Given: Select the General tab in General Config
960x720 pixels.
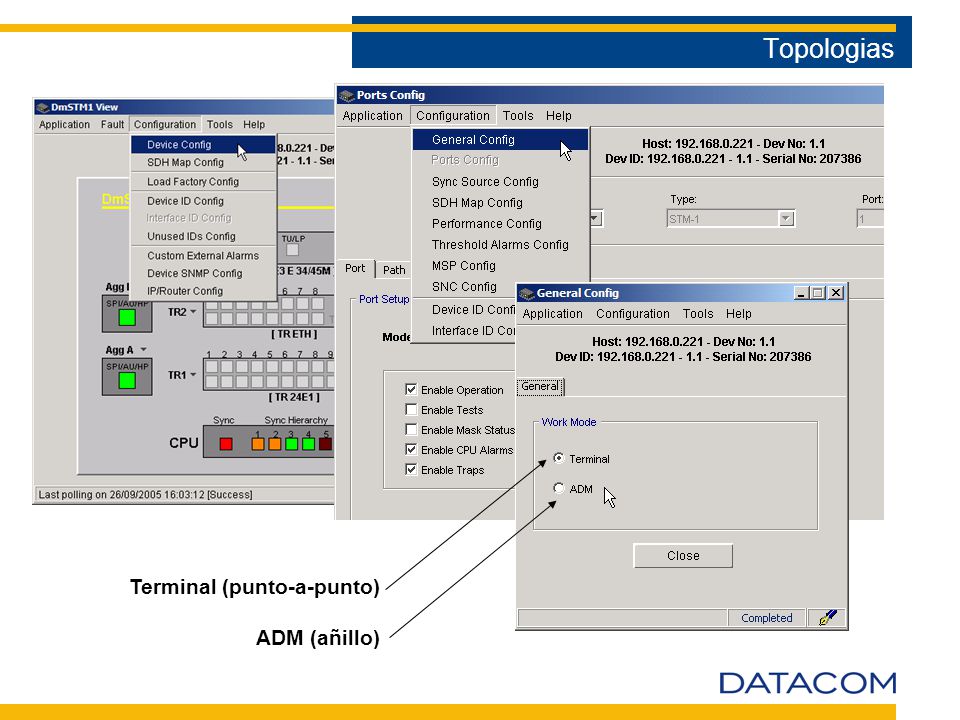Looking at the screenshot, I should point(539,386).
